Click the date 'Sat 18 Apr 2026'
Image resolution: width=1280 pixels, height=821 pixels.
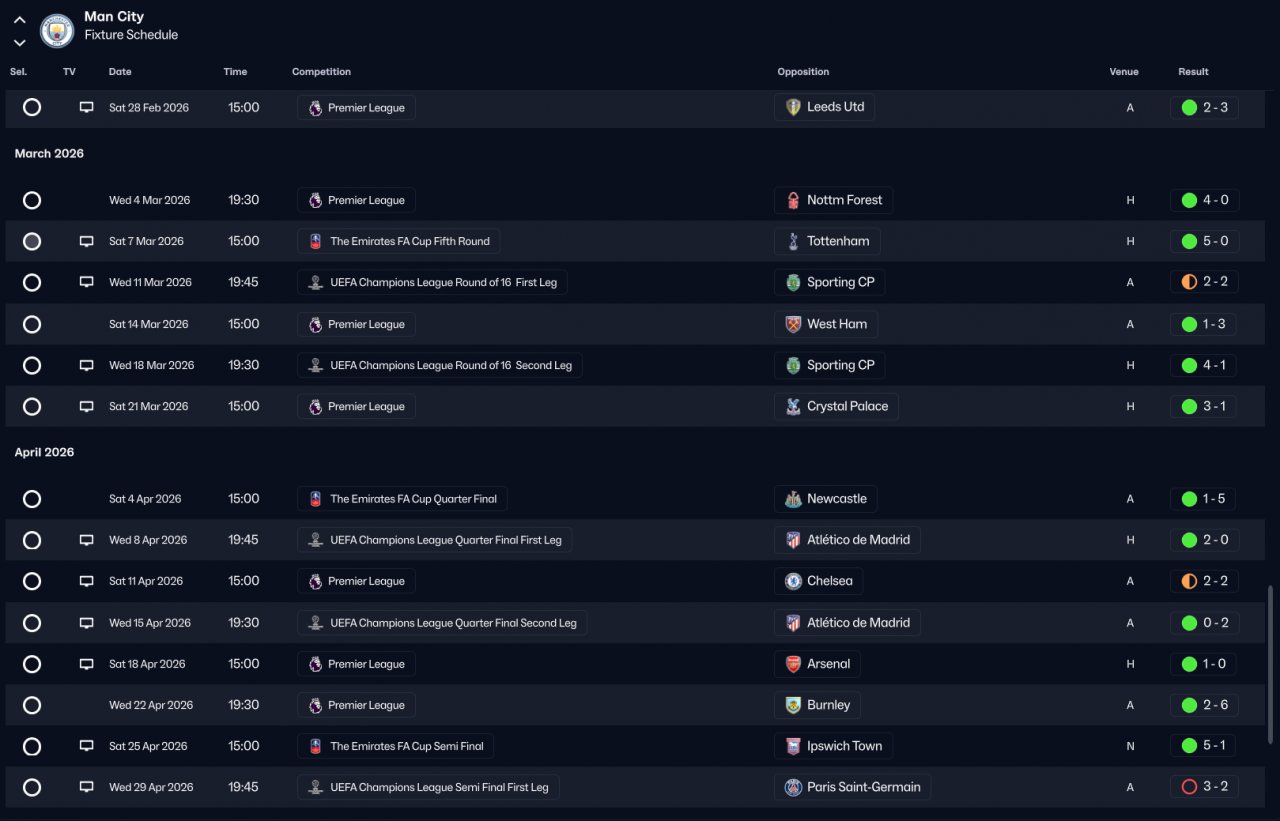147,664
